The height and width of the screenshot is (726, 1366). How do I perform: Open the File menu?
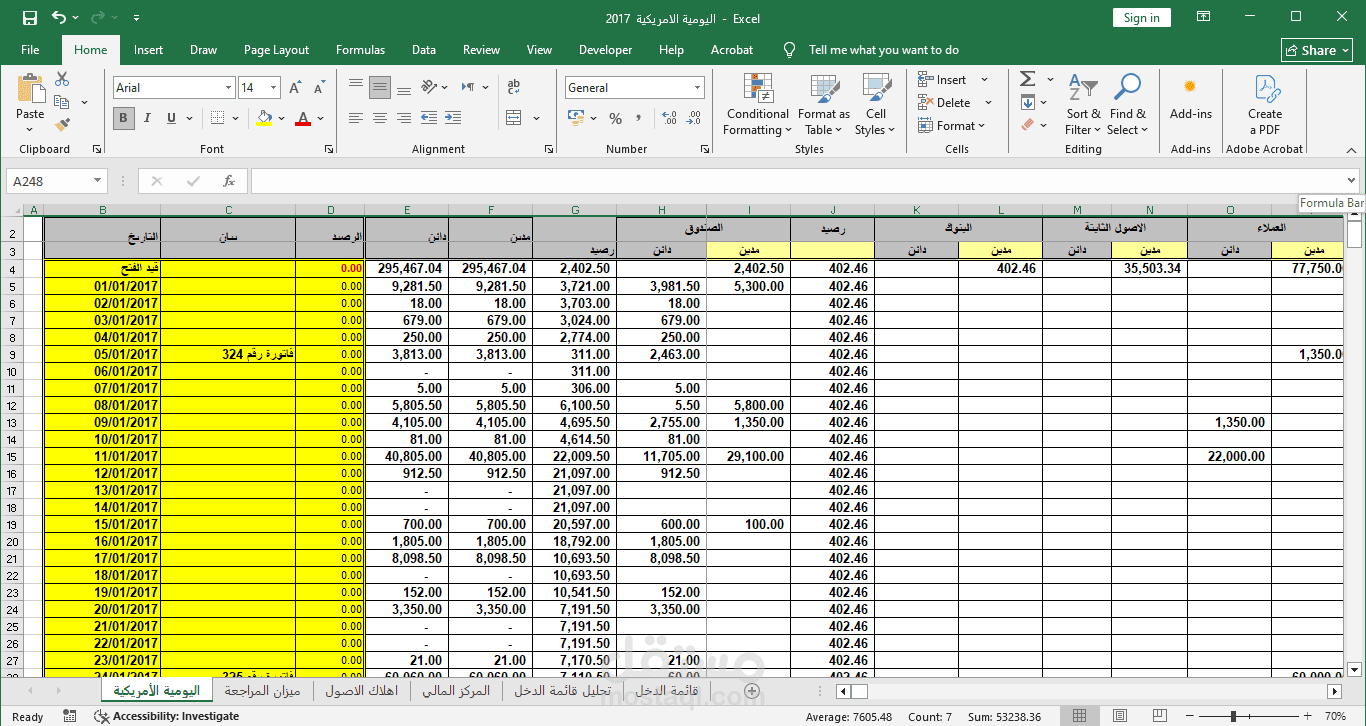30,50
